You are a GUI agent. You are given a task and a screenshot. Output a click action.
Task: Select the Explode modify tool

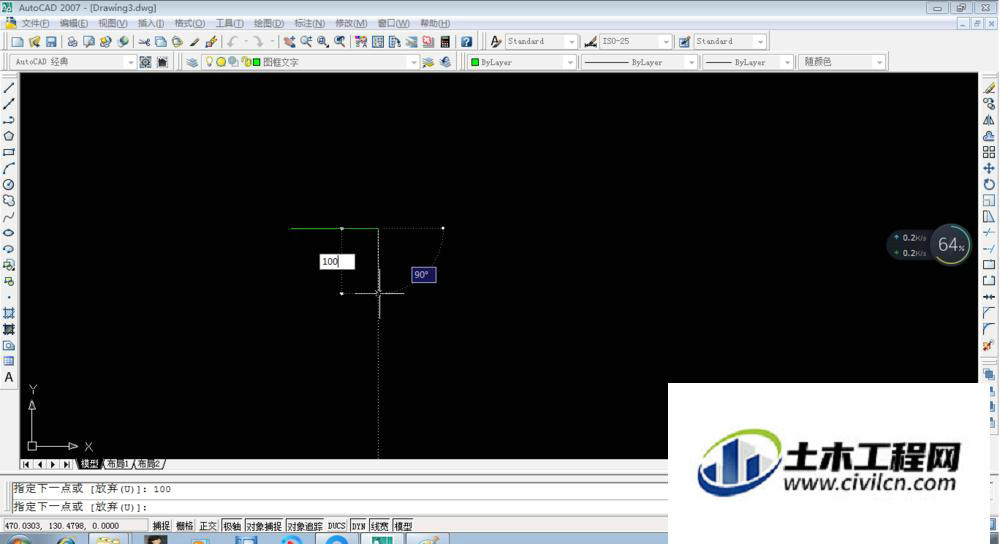(x=989, y=345)
